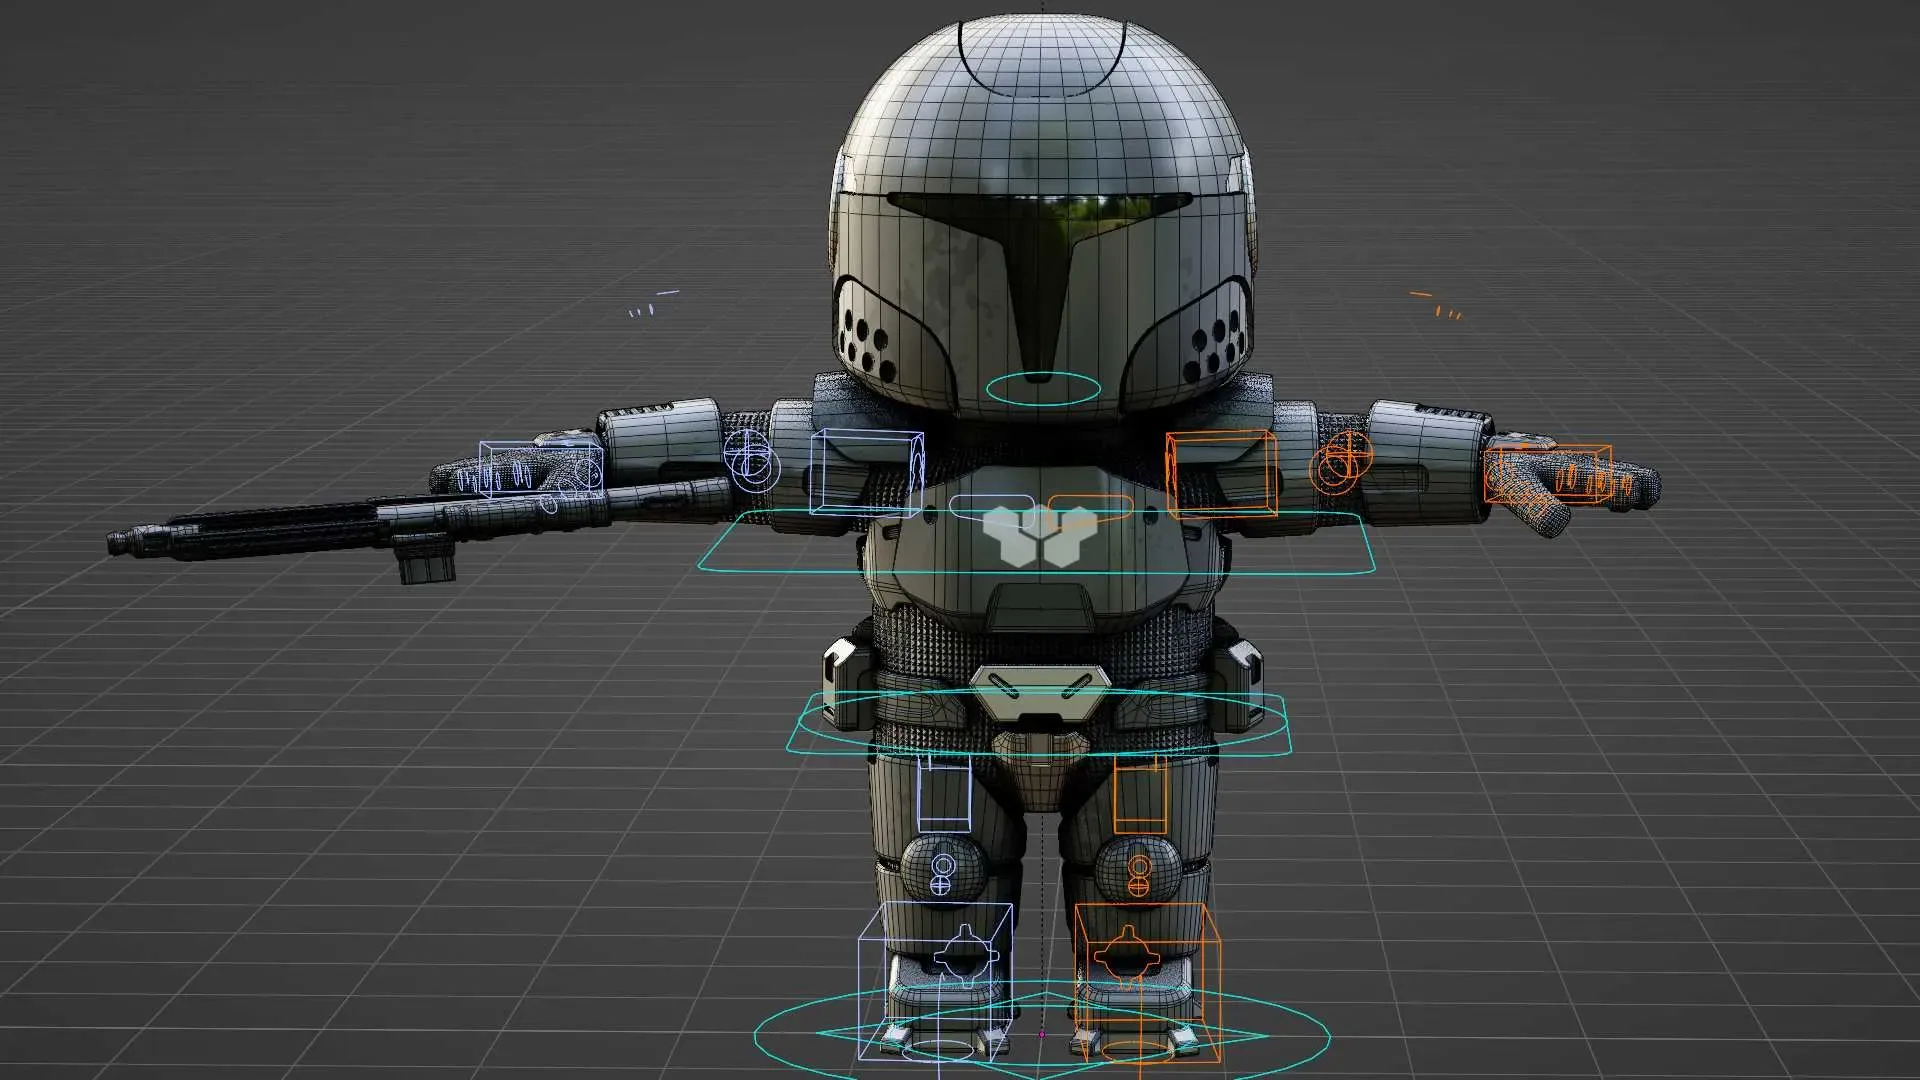Click the blue circular elbow control
Viewport: 1920px width, 1080px height.
(x=751, y=461)
